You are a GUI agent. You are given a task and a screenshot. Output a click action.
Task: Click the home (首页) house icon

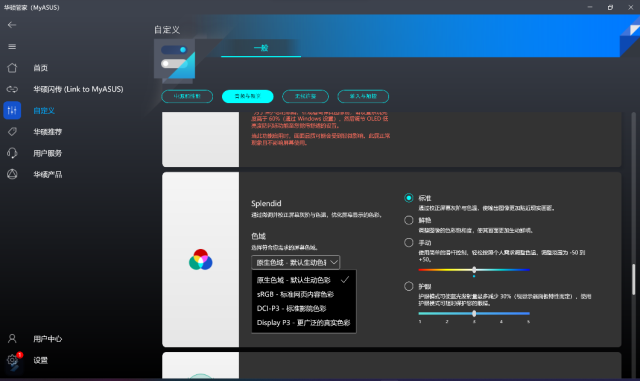tap(12, 68)
